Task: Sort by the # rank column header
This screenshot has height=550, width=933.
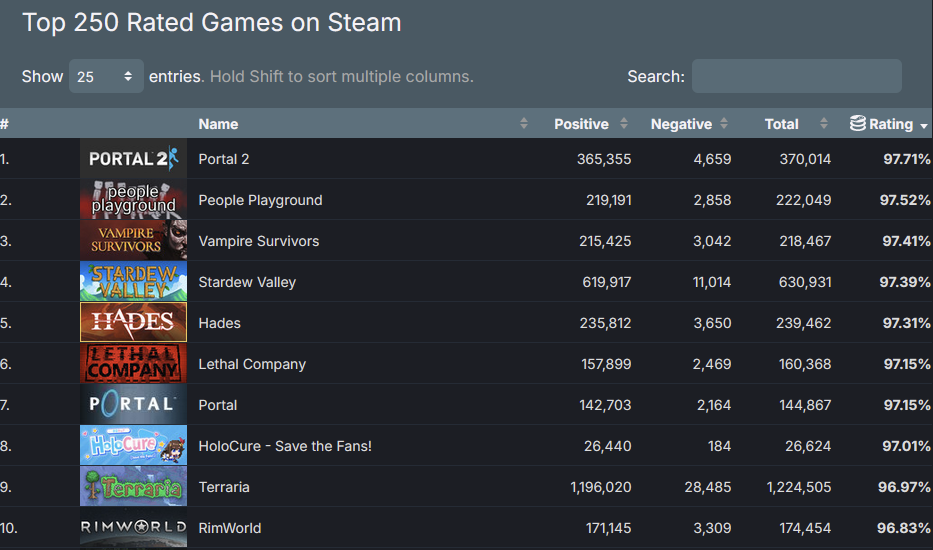Action: 5,124
